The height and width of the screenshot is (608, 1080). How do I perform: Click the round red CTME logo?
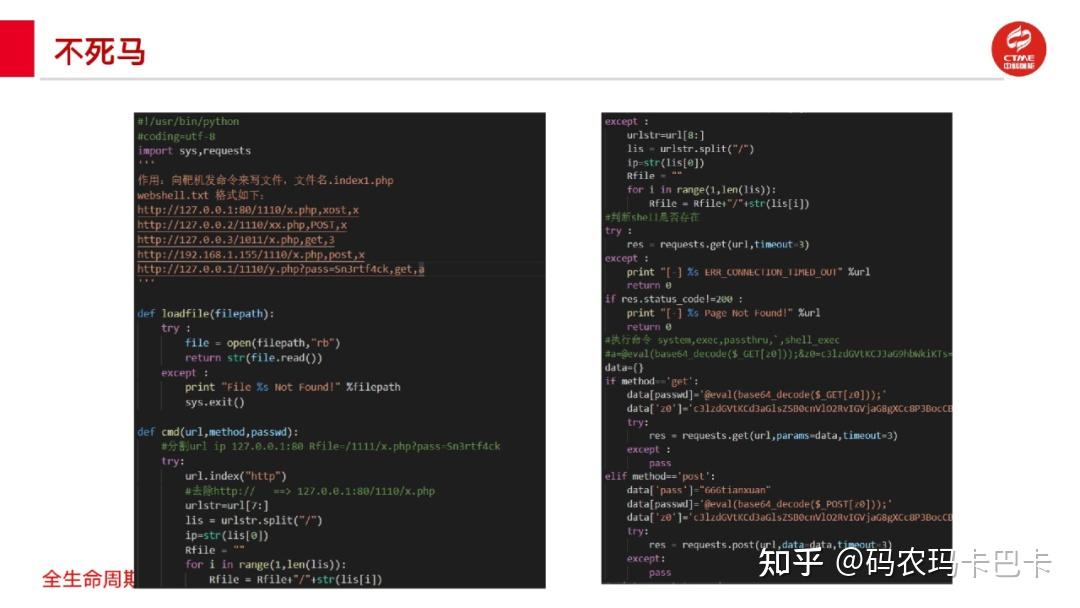click(1018, 49)
